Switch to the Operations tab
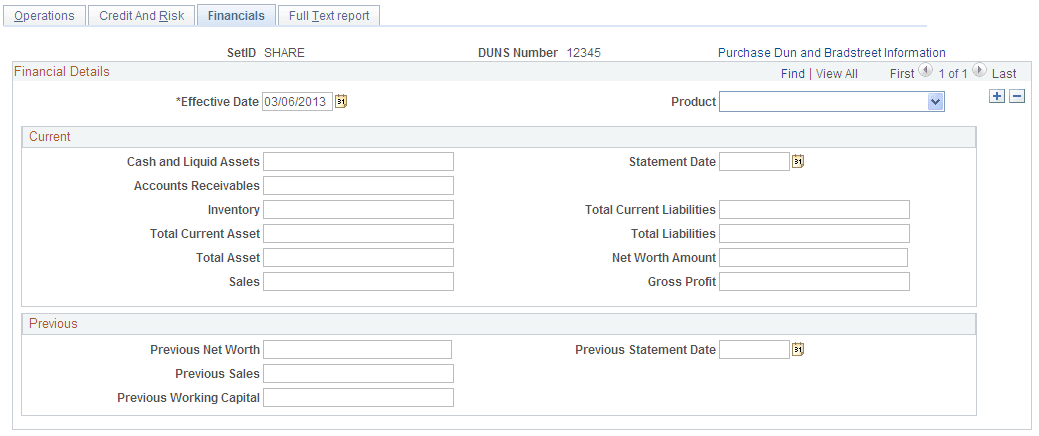Screen dimensions: 1039x436 (45, 16)
